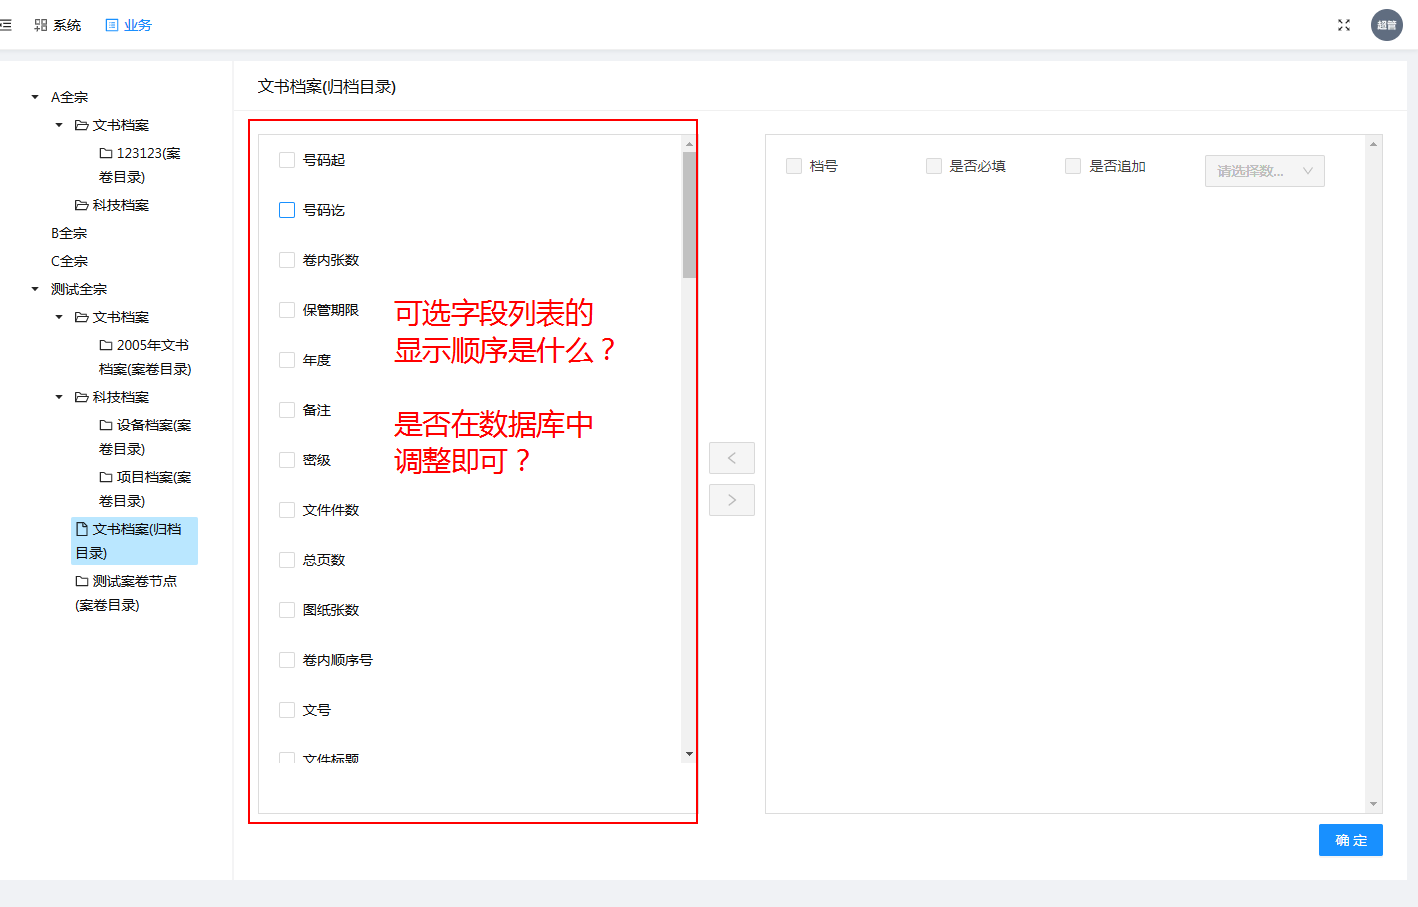Check the 年度 field checkbox
Image resolution: width=1418 pixels, height=907 pixels.
(x=287, y=360)
